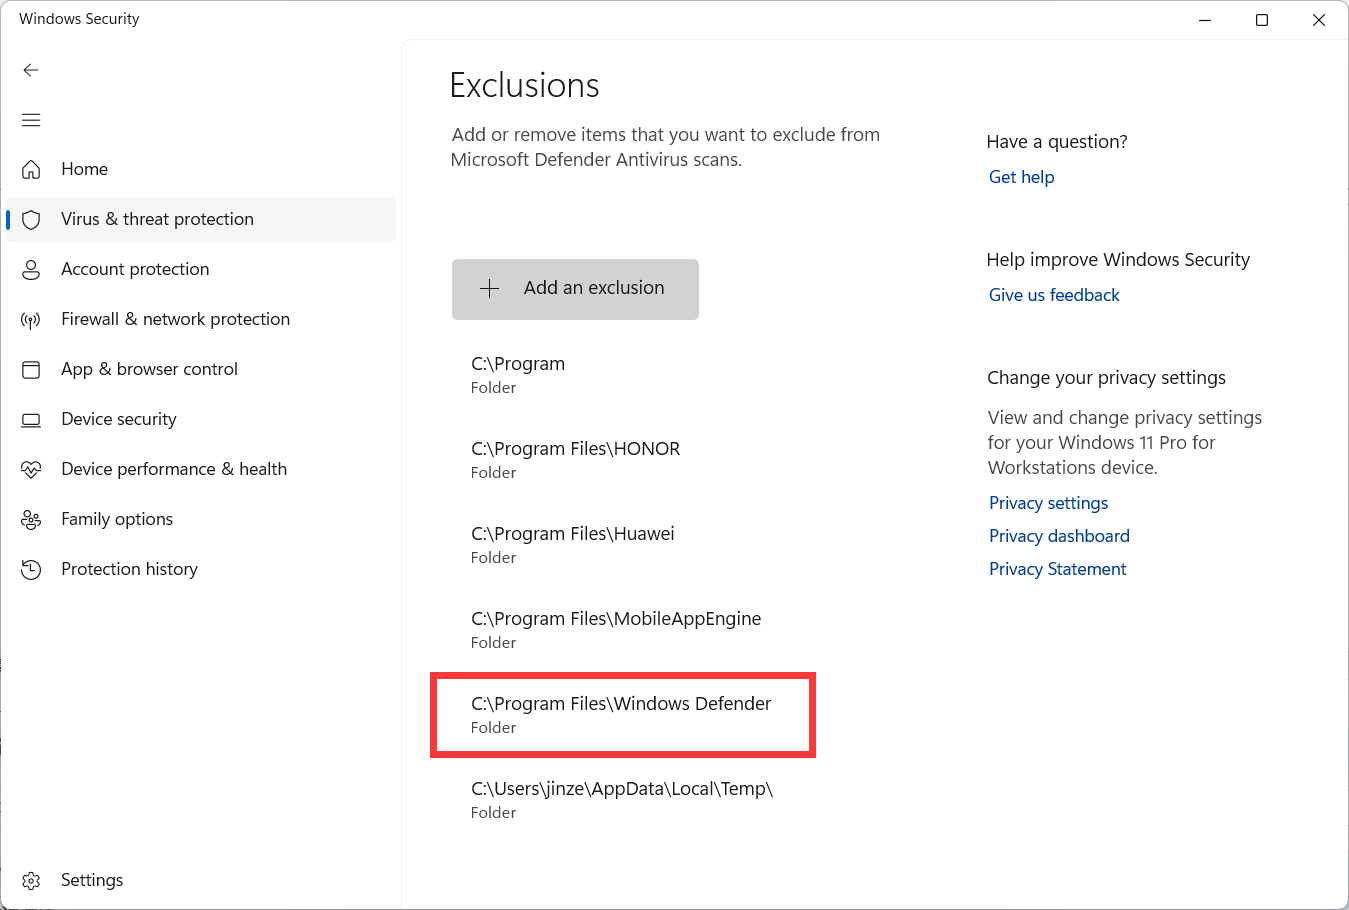Click the App & browser control icon
Viewport: 1349px width, 910px height.
tap(31, 369)
